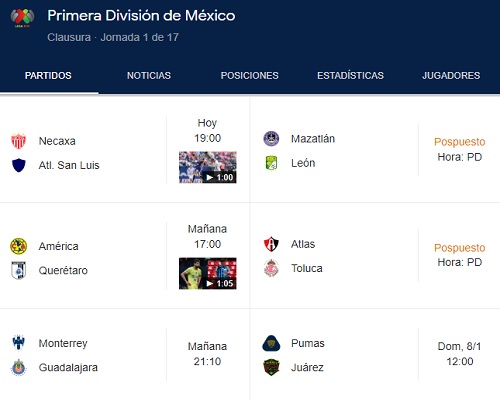Open the POSICIONES tab
The image size is (500, 400).
click(x=249, y=76)
